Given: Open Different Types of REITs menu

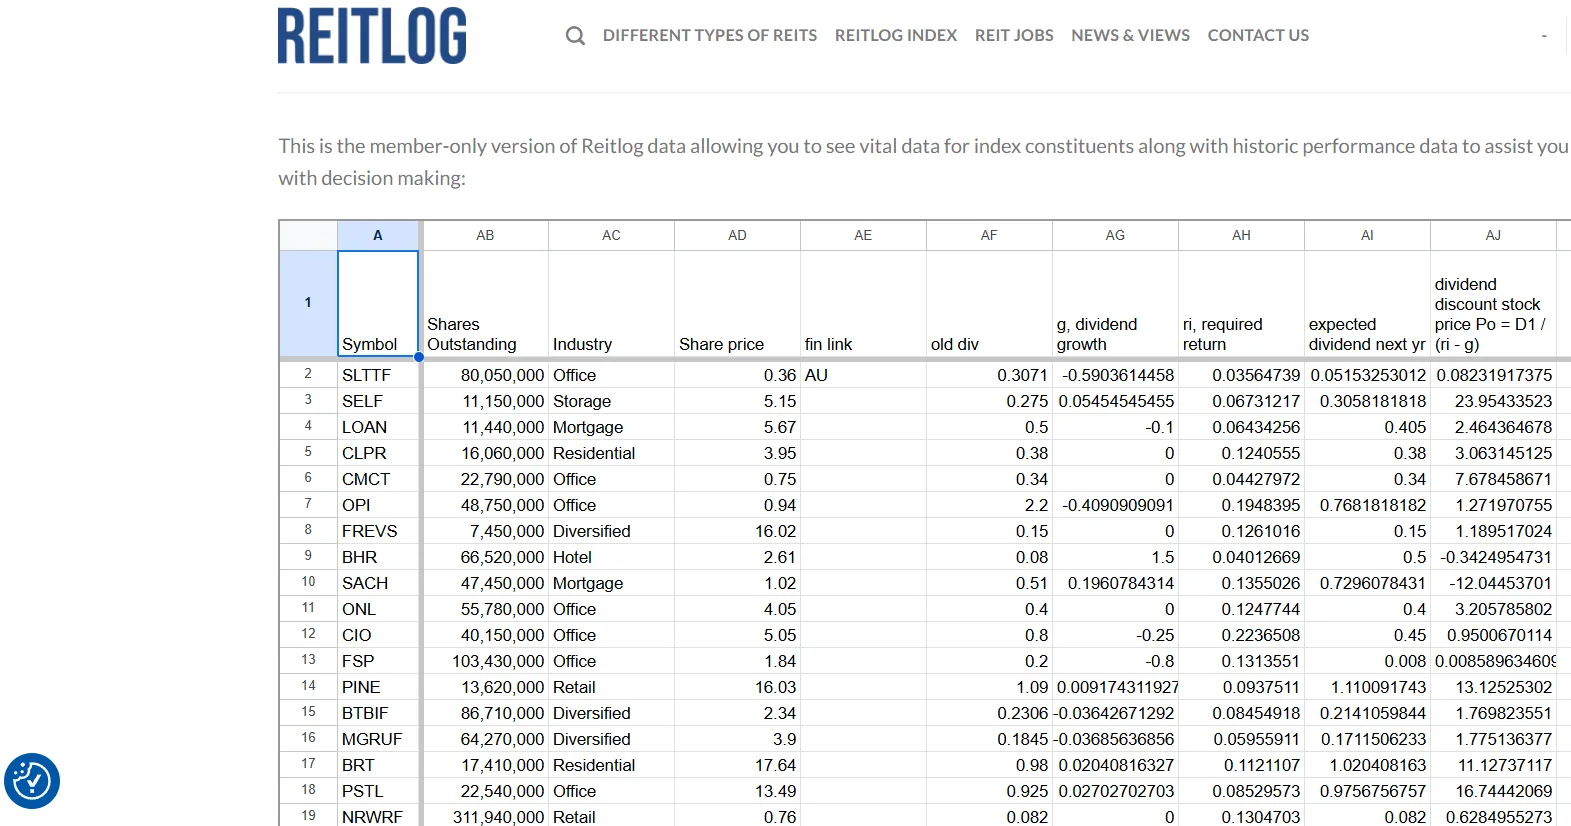Looking at the screenshot, I should (x=710, y=35).
